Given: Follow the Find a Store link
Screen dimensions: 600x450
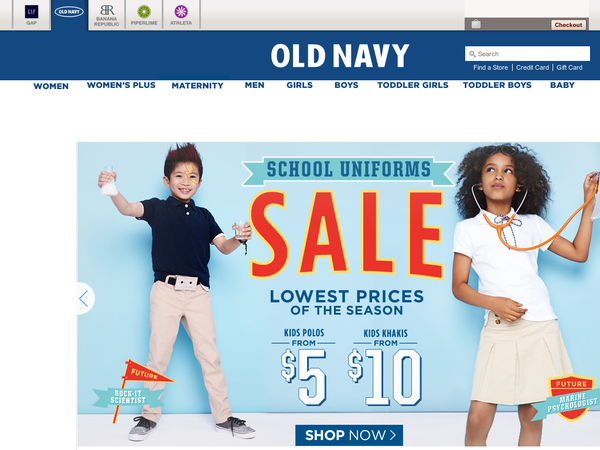Looking at the screenshot, I should point(491,67).
